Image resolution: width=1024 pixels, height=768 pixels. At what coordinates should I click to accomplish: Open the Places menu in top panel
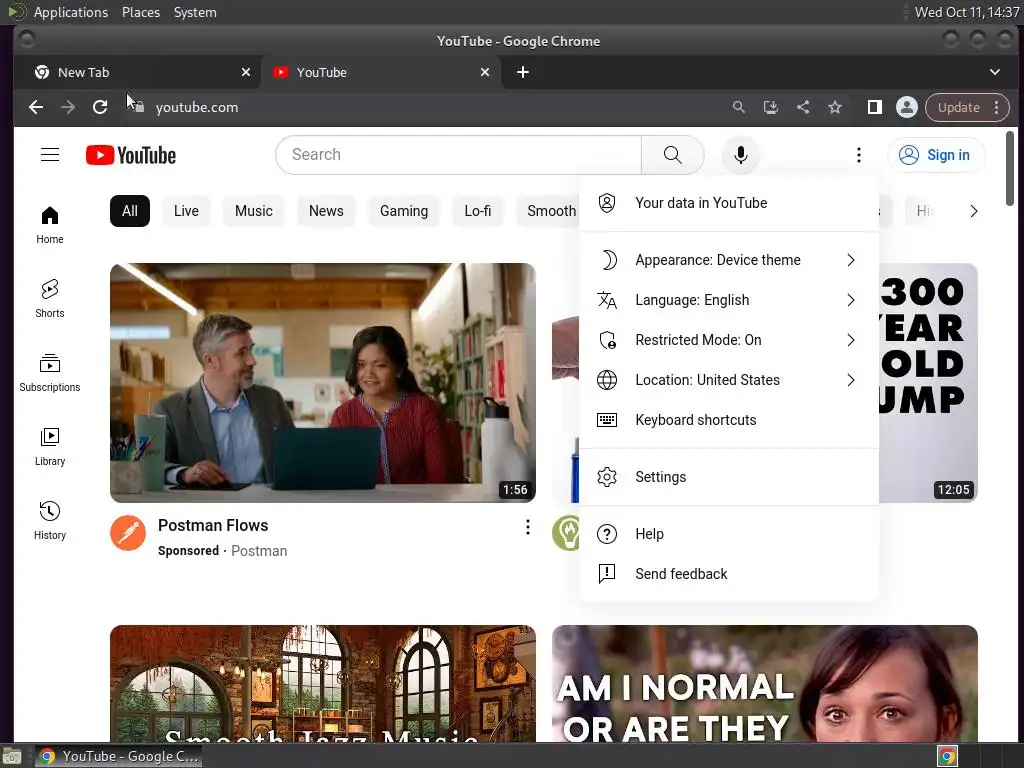(x=140, y=12)
